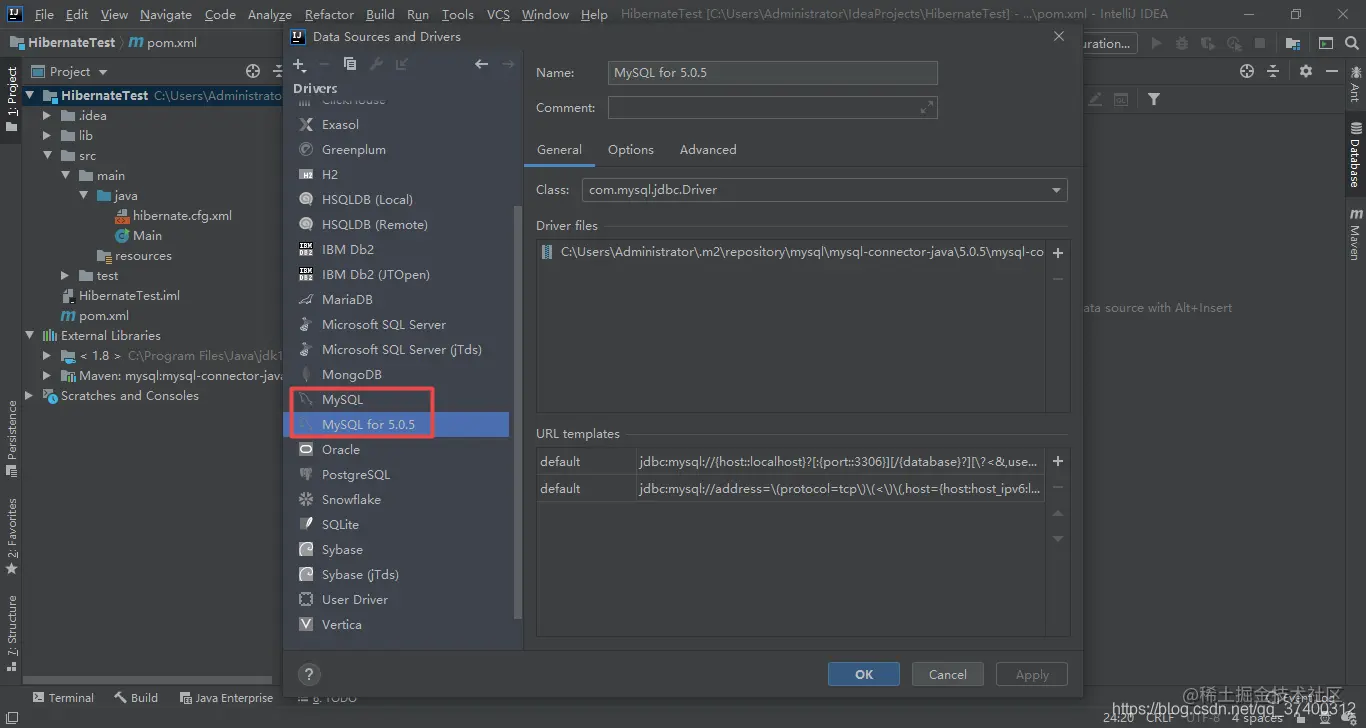The height and width of the screenshot is (728, 1366).
Task: Switch to the Advanced tab
Action: point(708,150)
